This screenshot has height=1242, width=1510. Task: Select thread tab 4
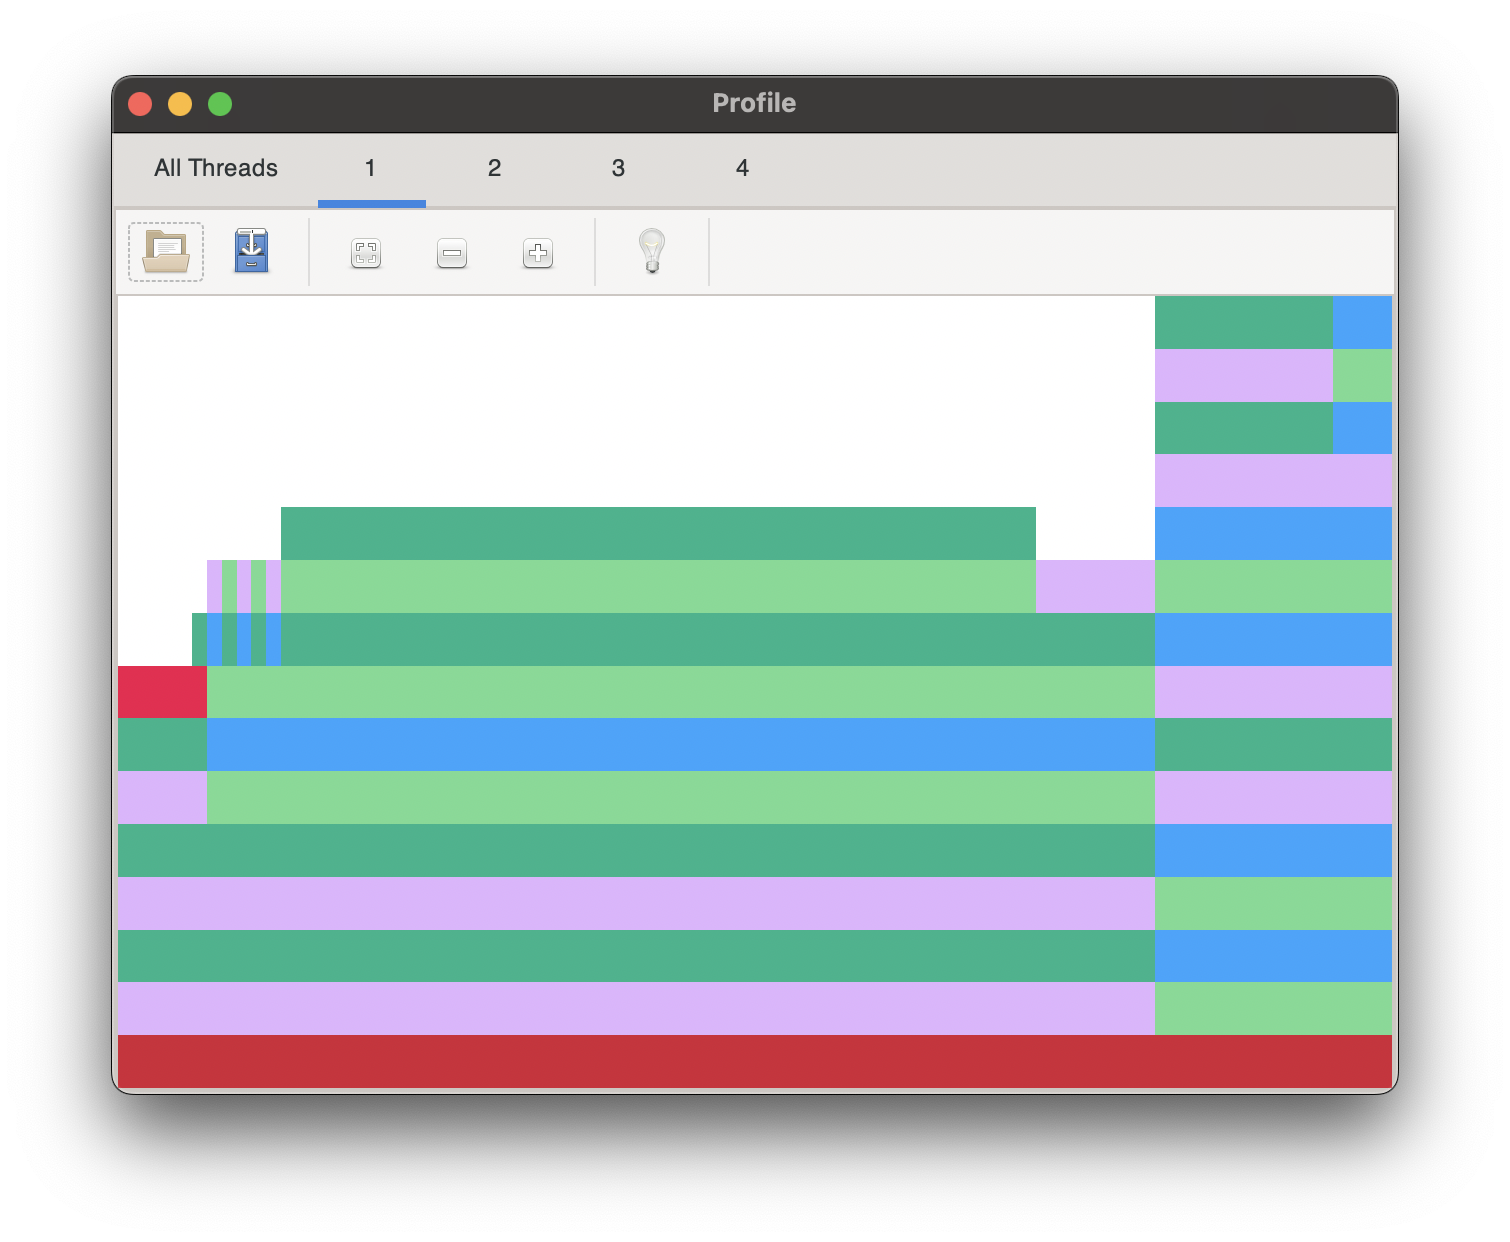pos(742,168)
